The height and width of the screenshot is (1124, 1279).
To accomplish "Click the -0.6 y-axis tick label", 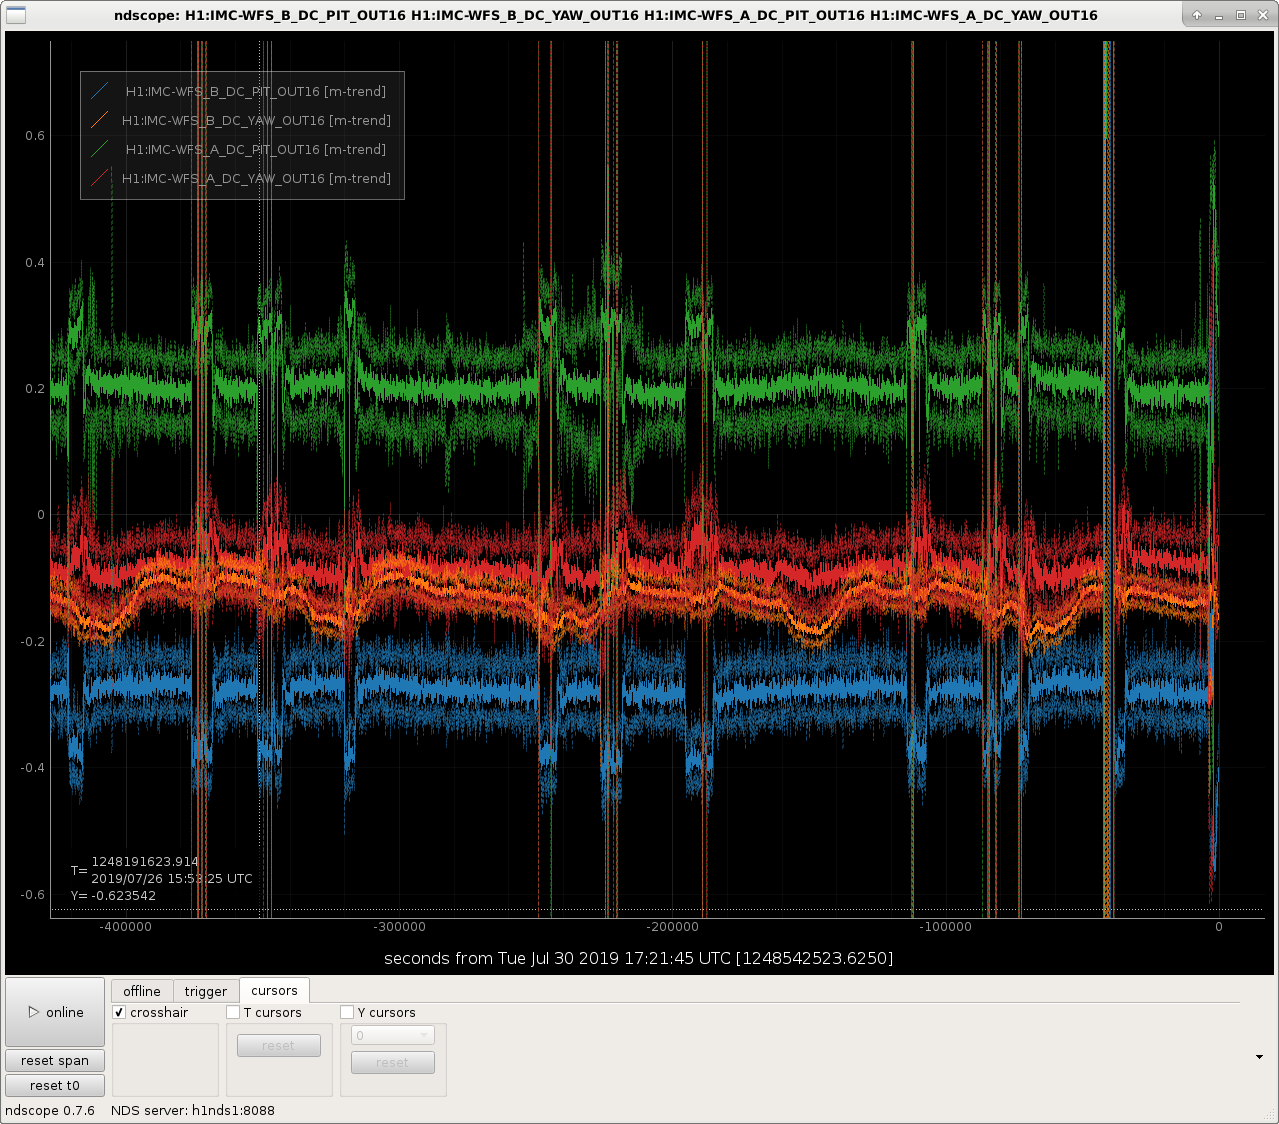I will point(33,895).
